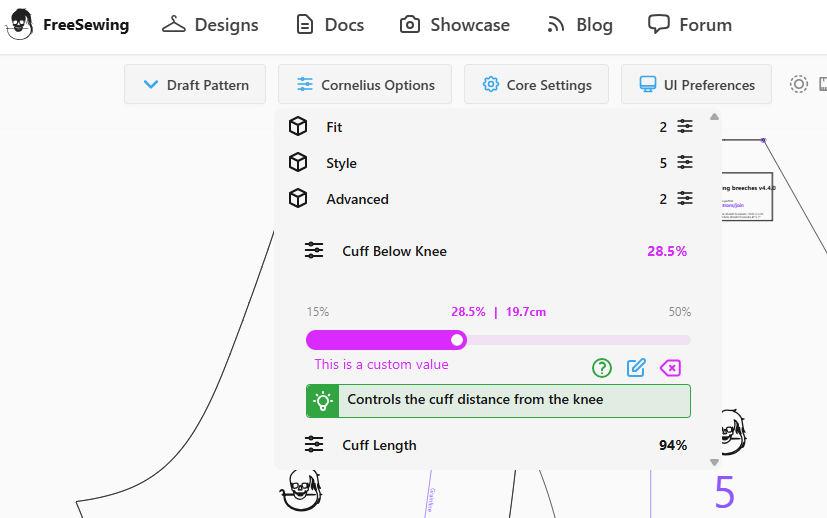Screen dimensions: 827x518
Task: Click the lightbulb hint icon
Action: pyautogui.click(x=323, y=401)
